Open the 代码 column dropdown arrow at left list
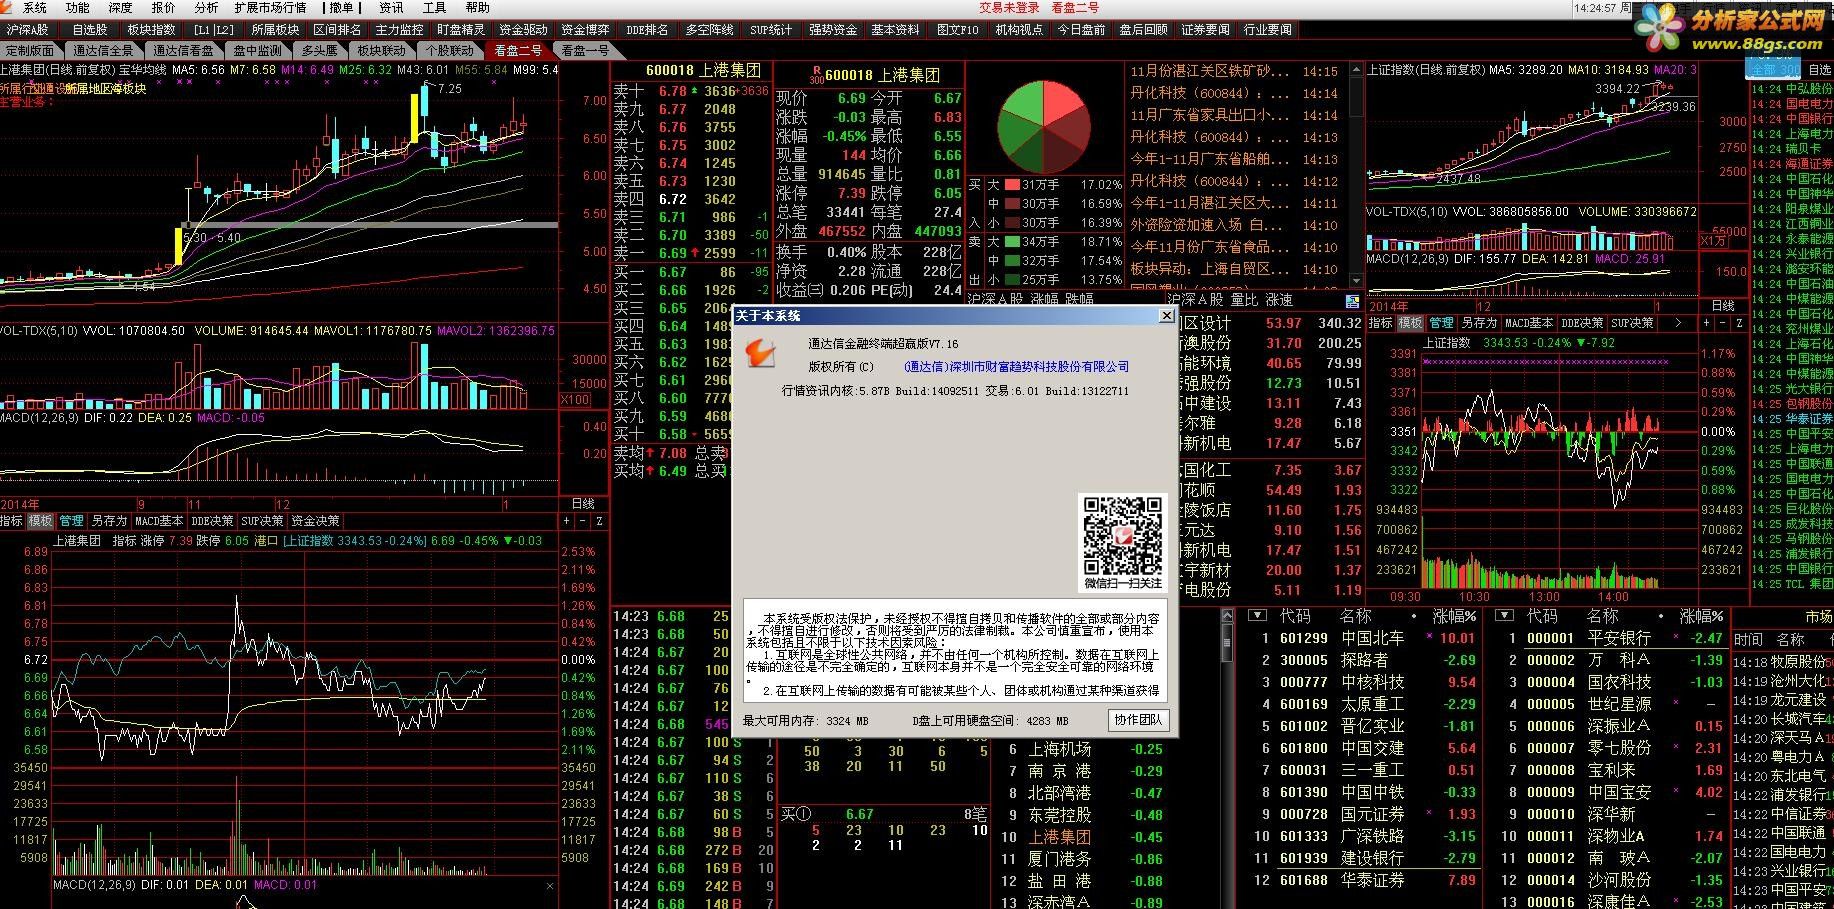The image size is (1834, 909). 1258,616
